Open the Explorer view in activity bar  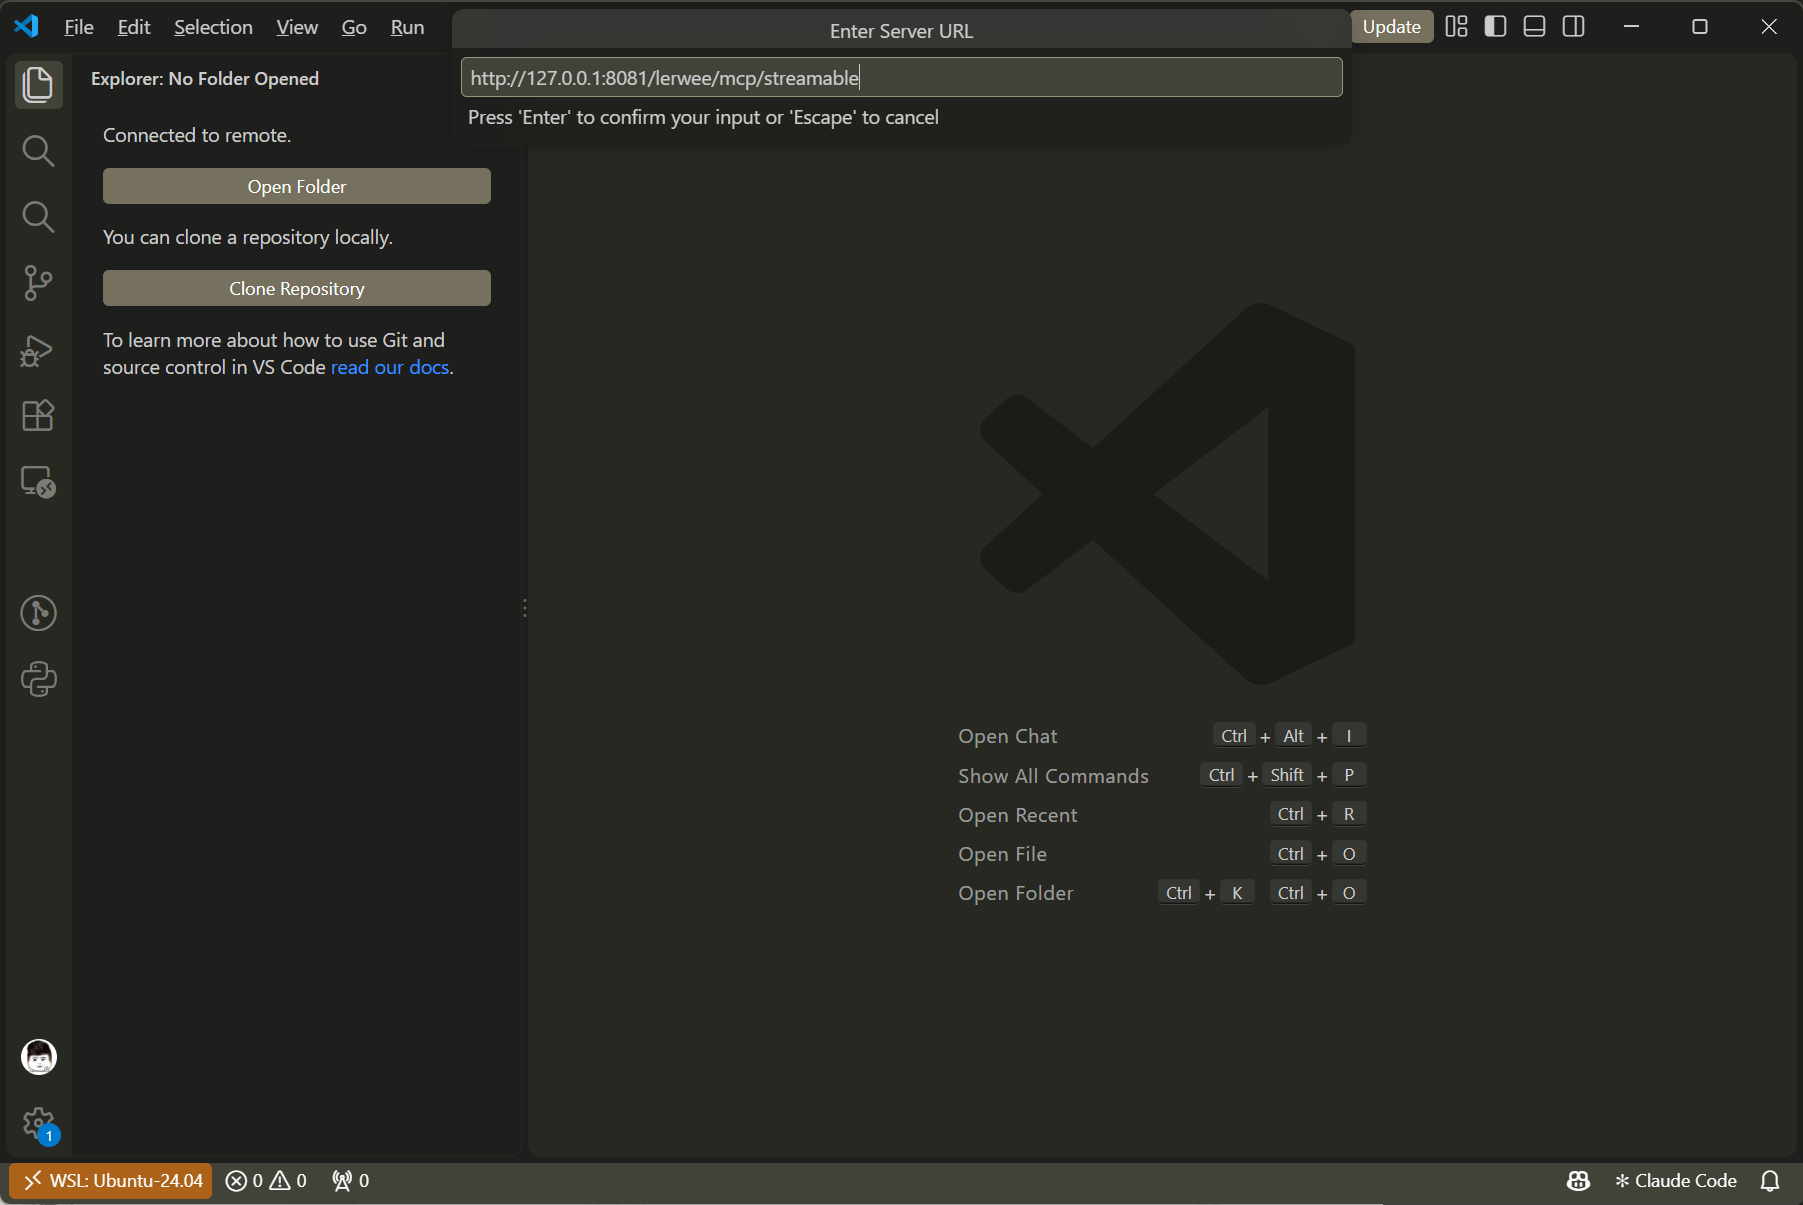(38, 84)
